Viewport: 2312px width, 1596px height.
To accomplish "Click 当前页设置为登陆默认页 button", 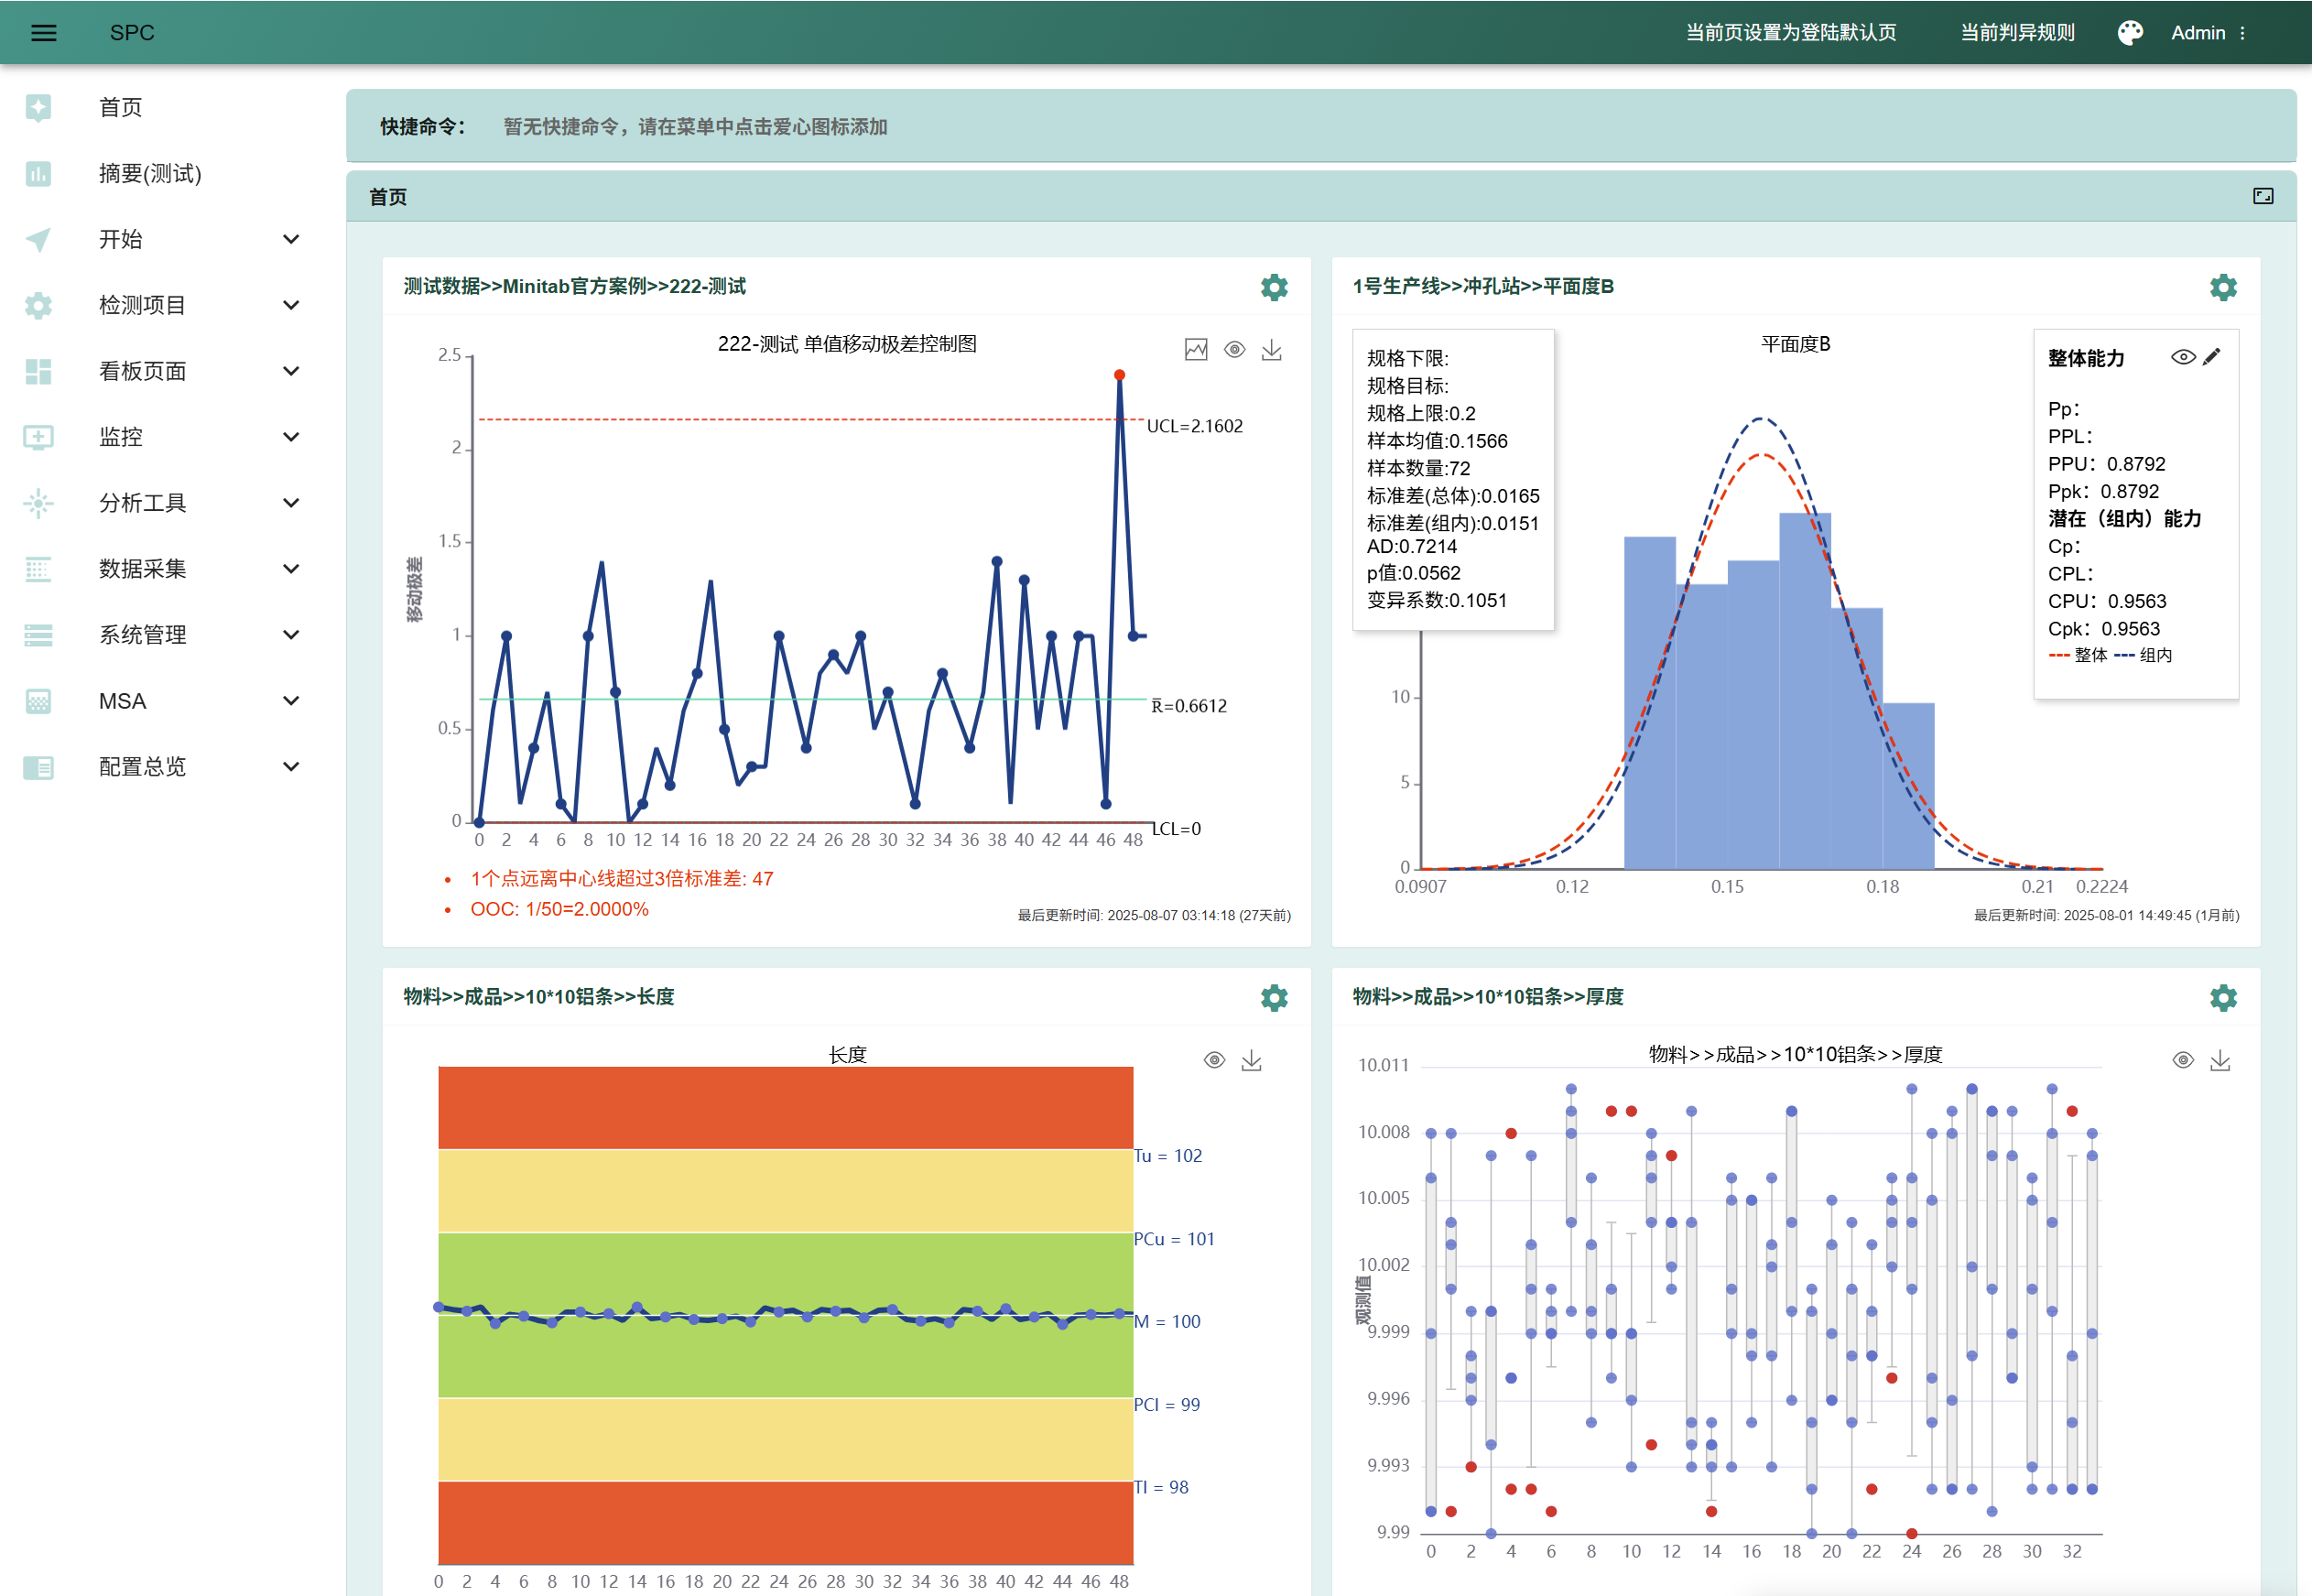I will [1790, 33].
